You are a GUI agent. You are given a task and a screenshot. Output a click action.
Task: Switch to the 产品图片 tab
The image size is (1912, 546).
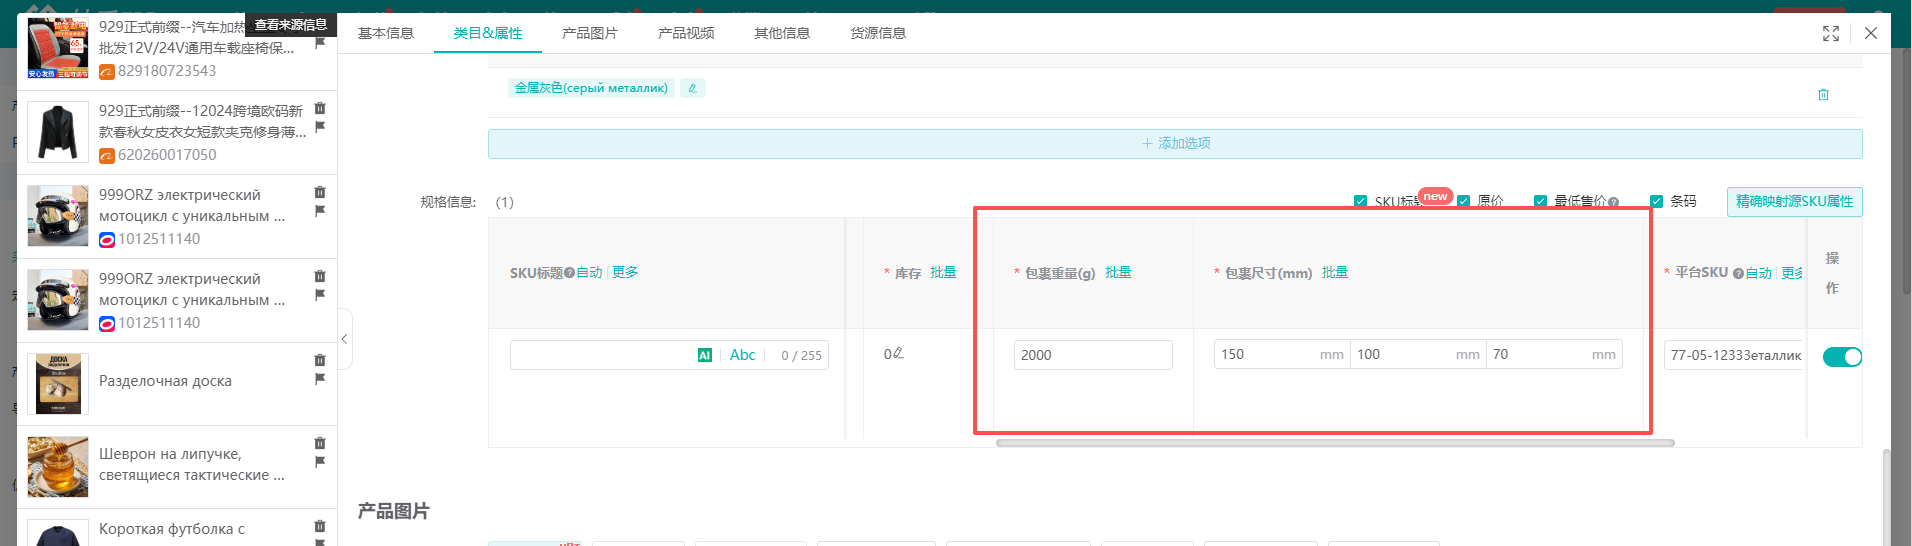coord(590,33)
